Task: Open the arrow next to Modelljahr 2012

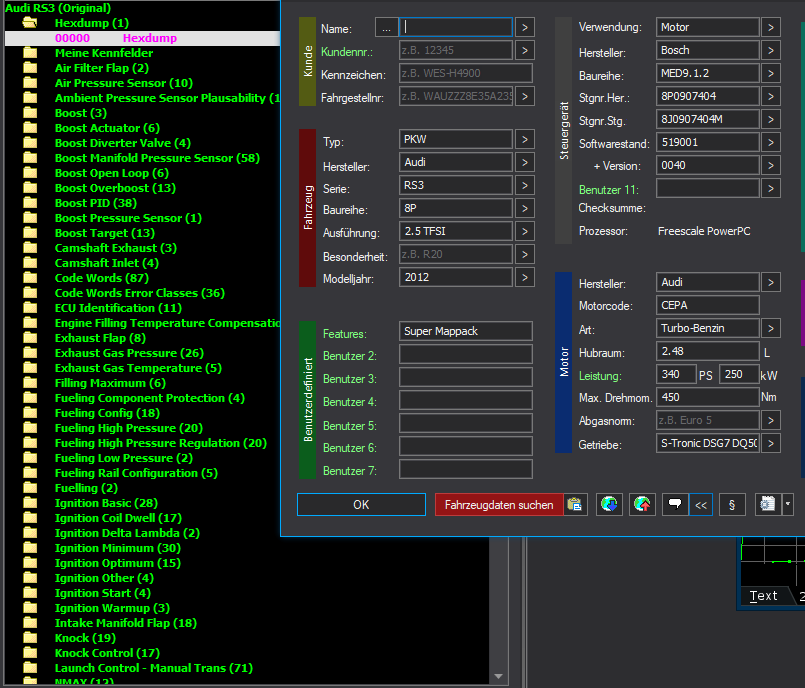Action: click(525, 277)
